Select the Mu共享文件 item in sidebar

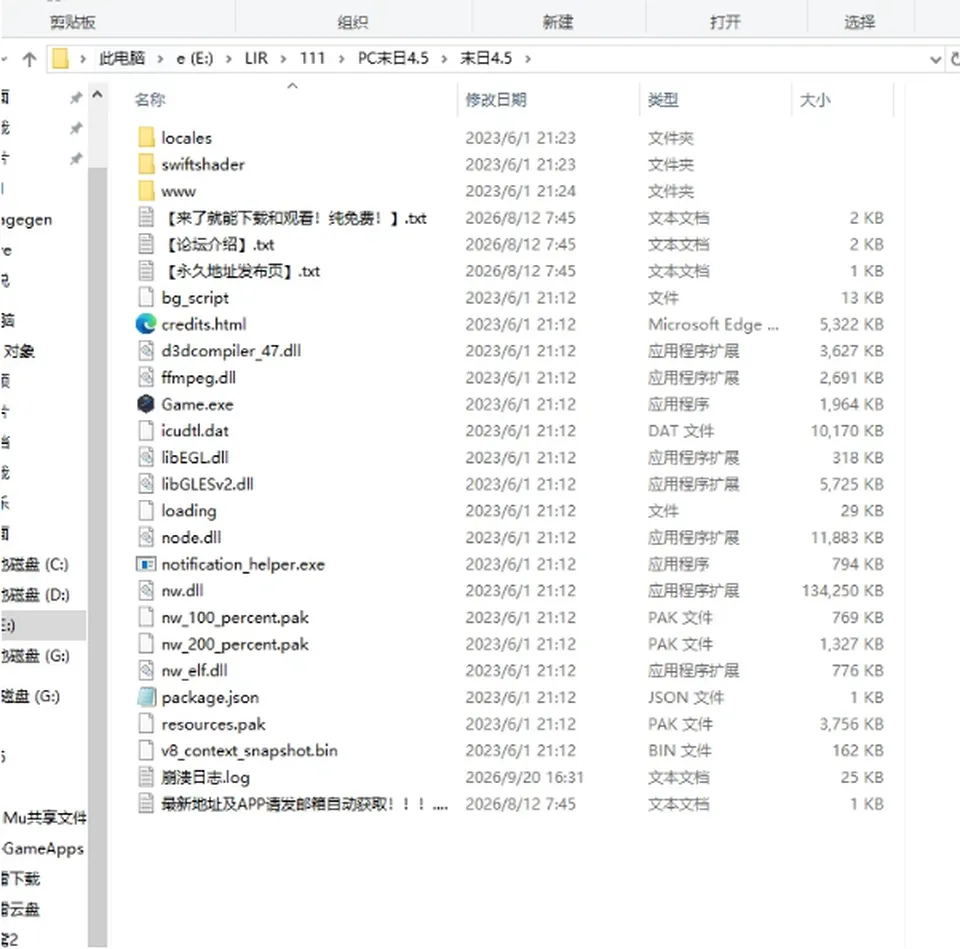[x=44, y=818]
